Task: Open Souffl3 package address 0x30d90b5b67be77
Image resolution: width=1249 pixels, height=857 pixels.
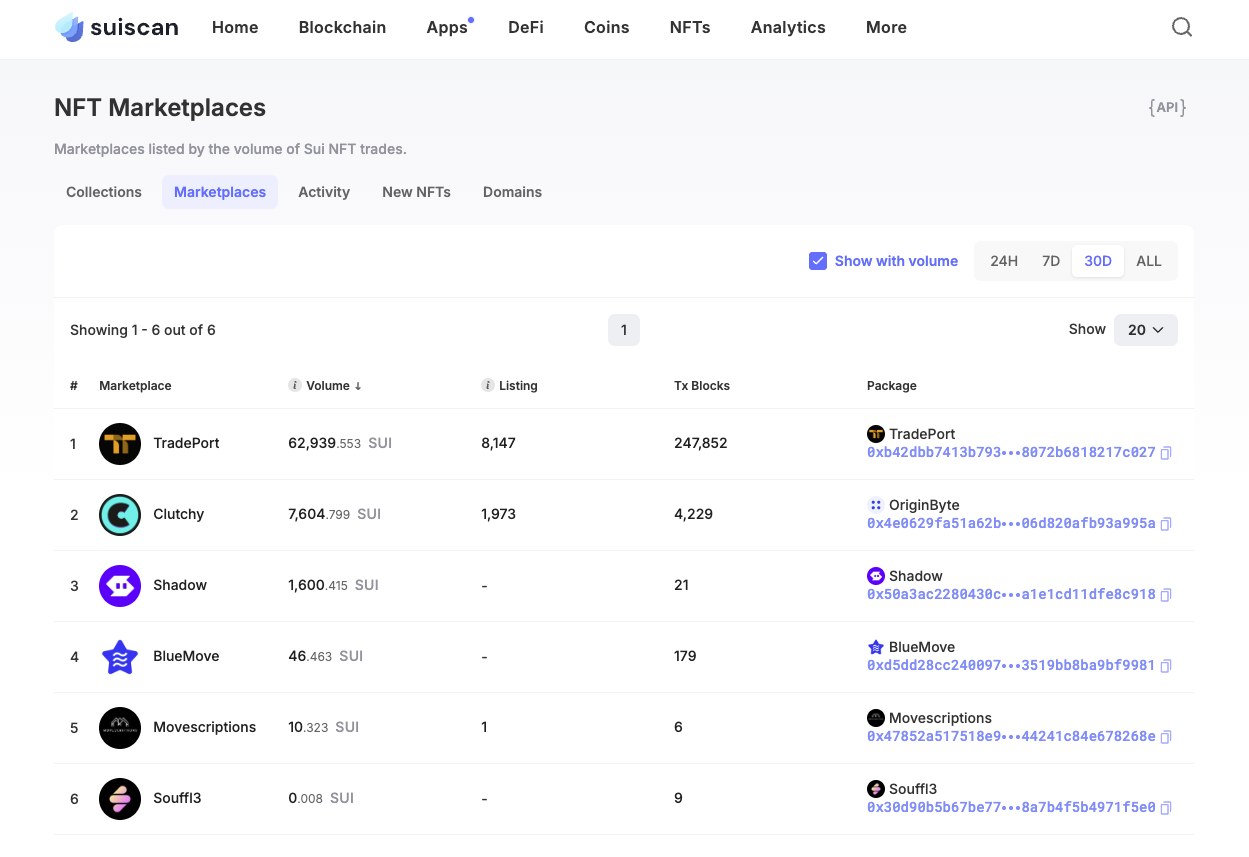Action: 1011,808
